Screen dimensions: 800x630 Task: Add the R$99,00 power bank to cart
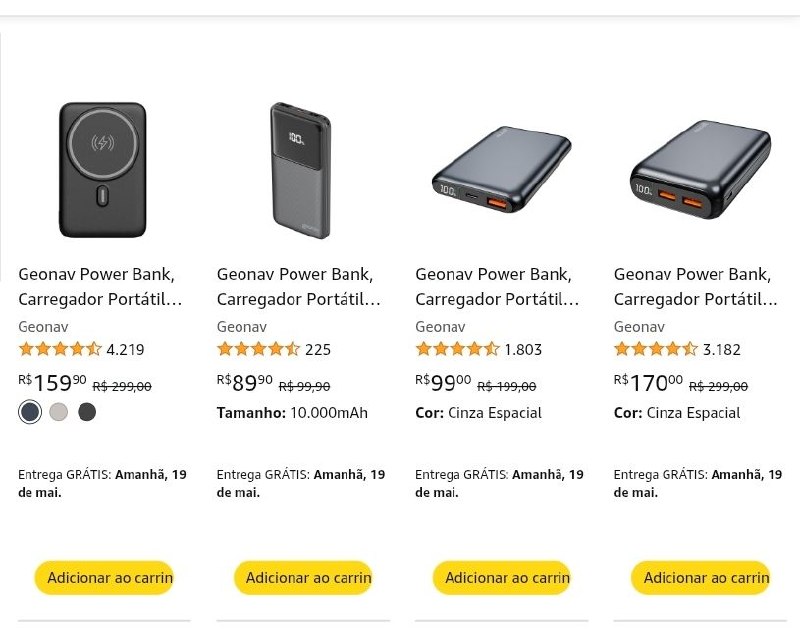502,577
